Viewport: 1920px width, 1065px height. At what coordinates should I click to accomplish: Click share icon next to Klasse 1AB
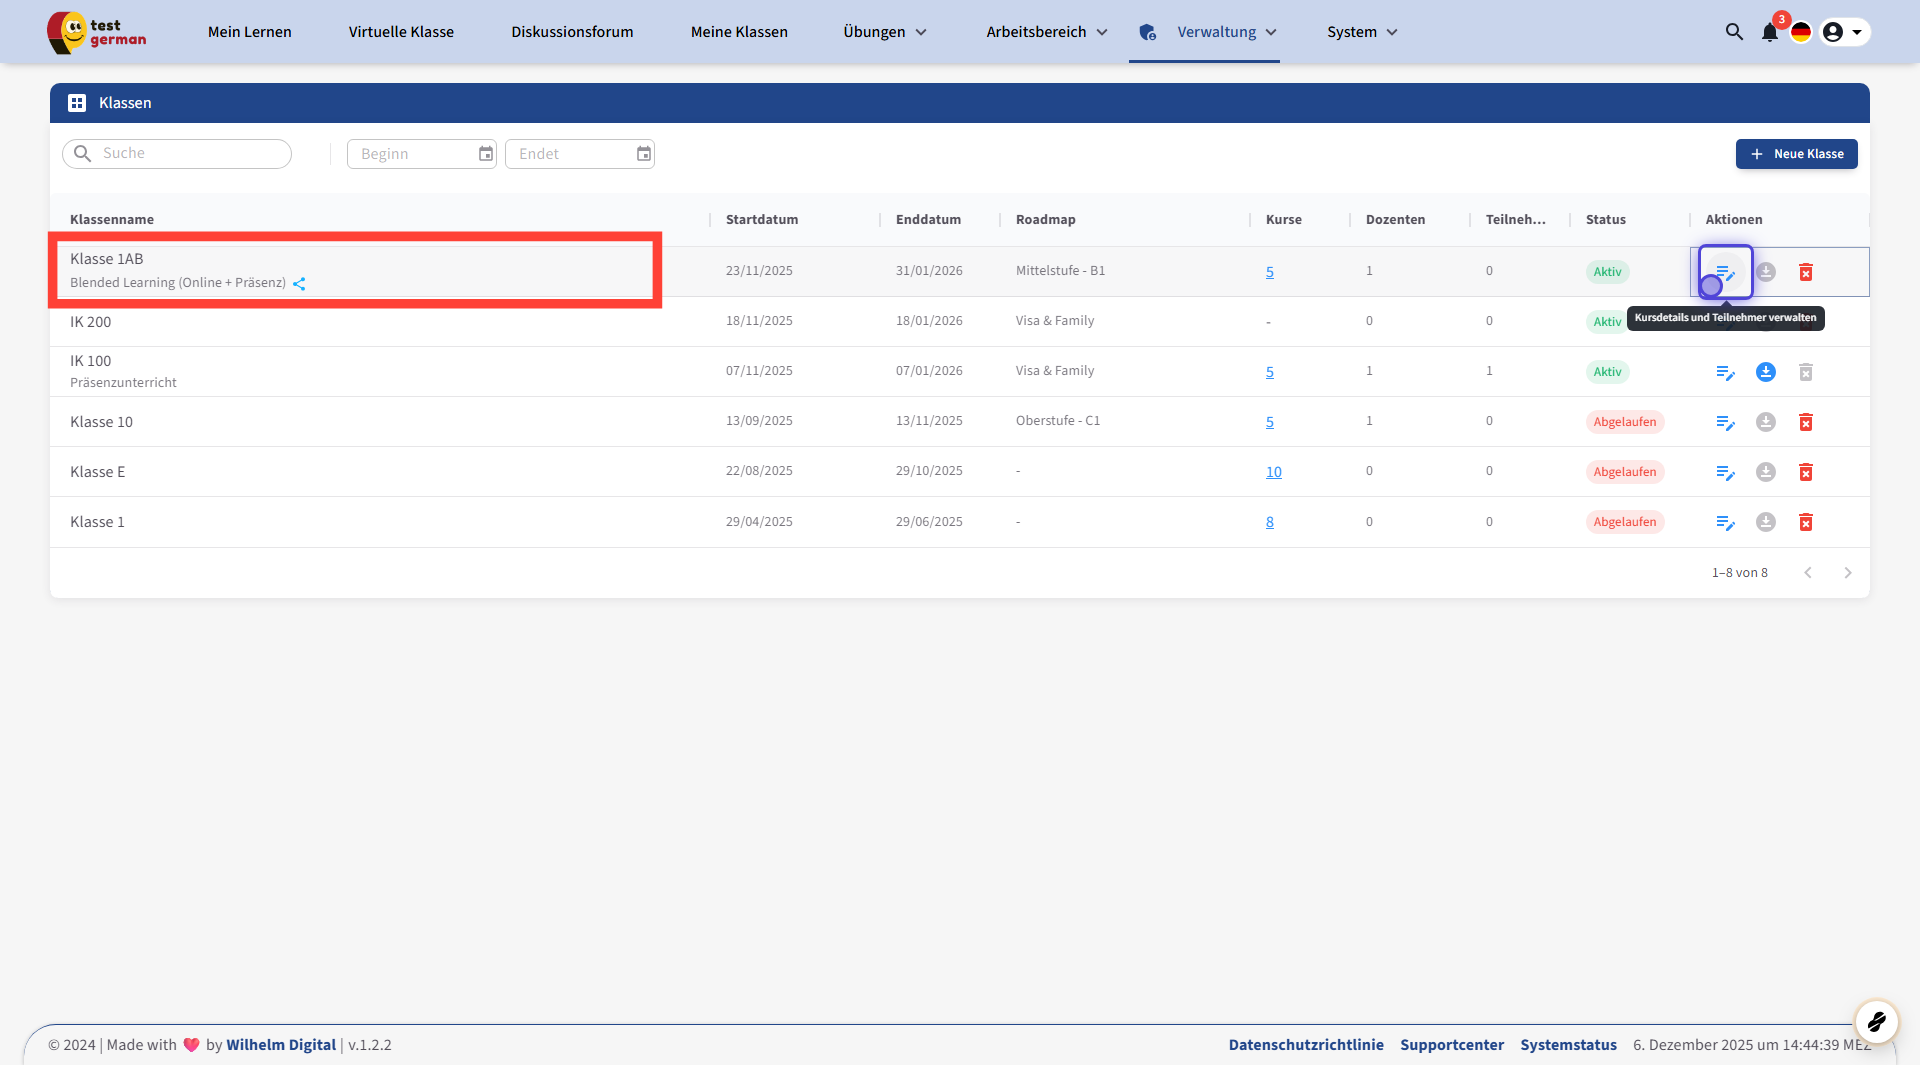point(299,284)
